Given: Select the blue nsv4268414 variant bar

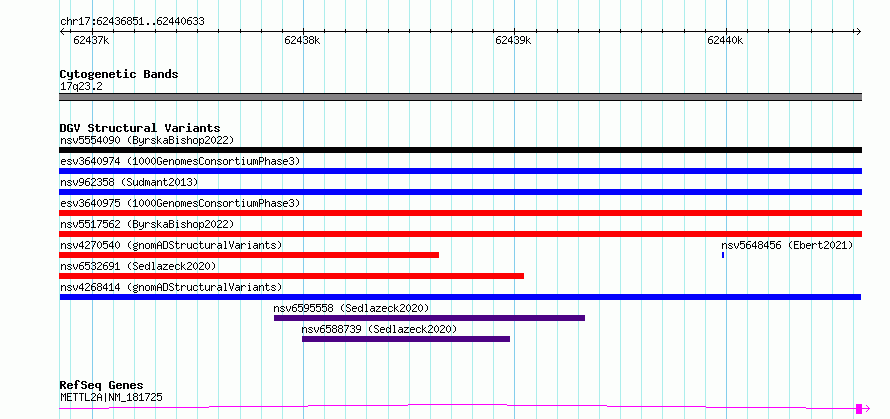Looking at the screenshot, I should [x=460, y=297].
